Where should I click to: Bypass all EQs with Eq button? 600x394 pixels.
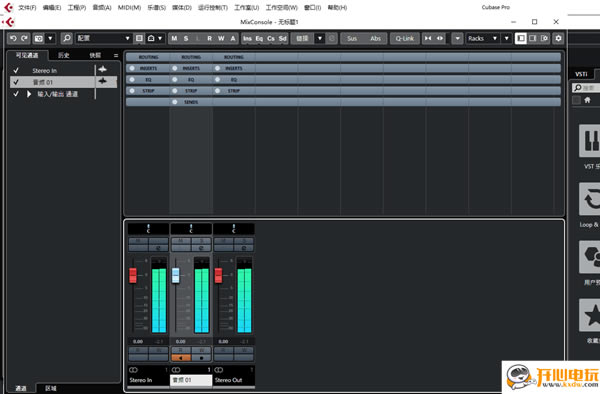(x=259, y=38)
